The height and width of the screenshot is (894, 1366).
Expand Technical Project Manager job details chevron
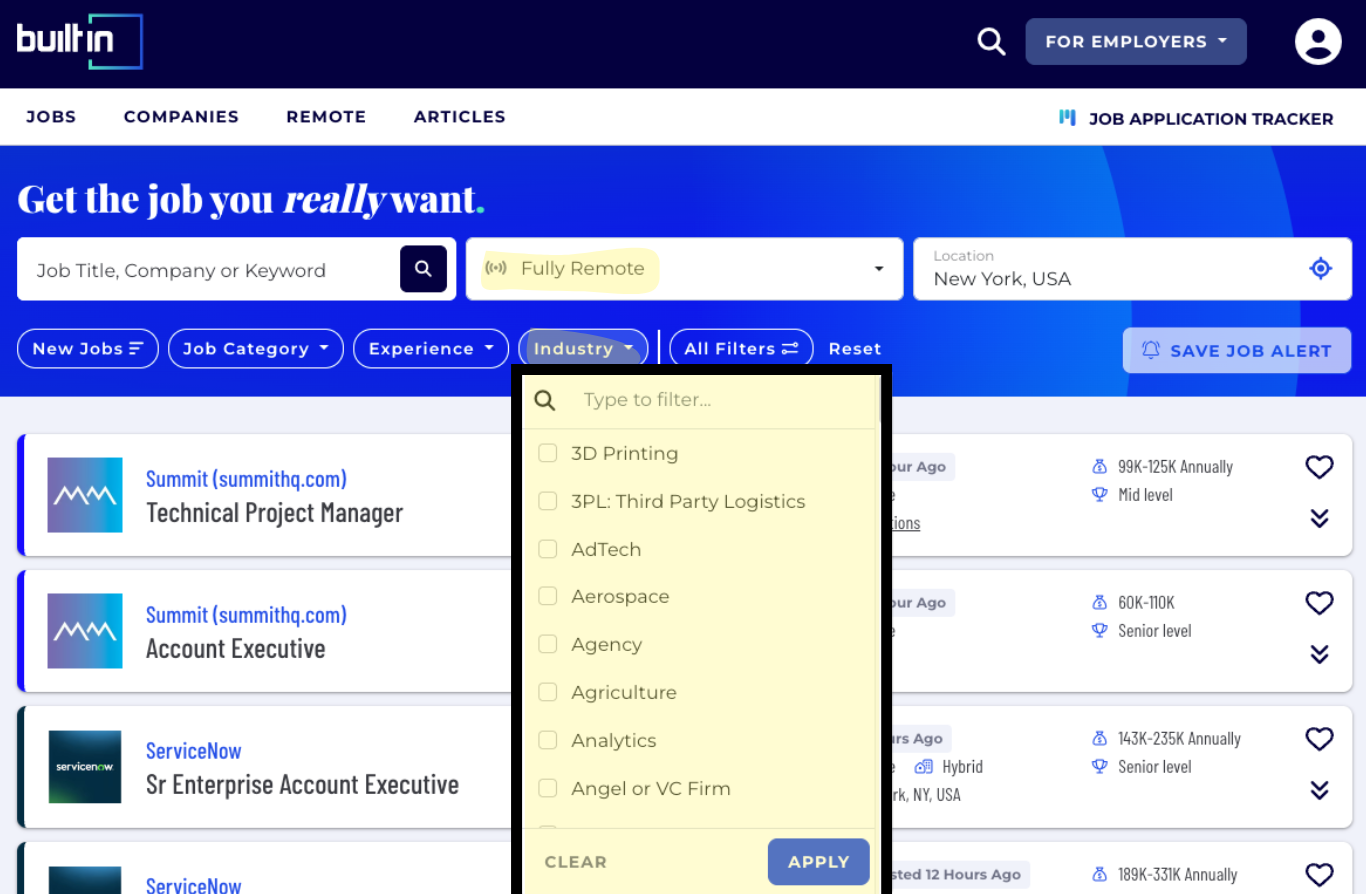pos(1319,518)
